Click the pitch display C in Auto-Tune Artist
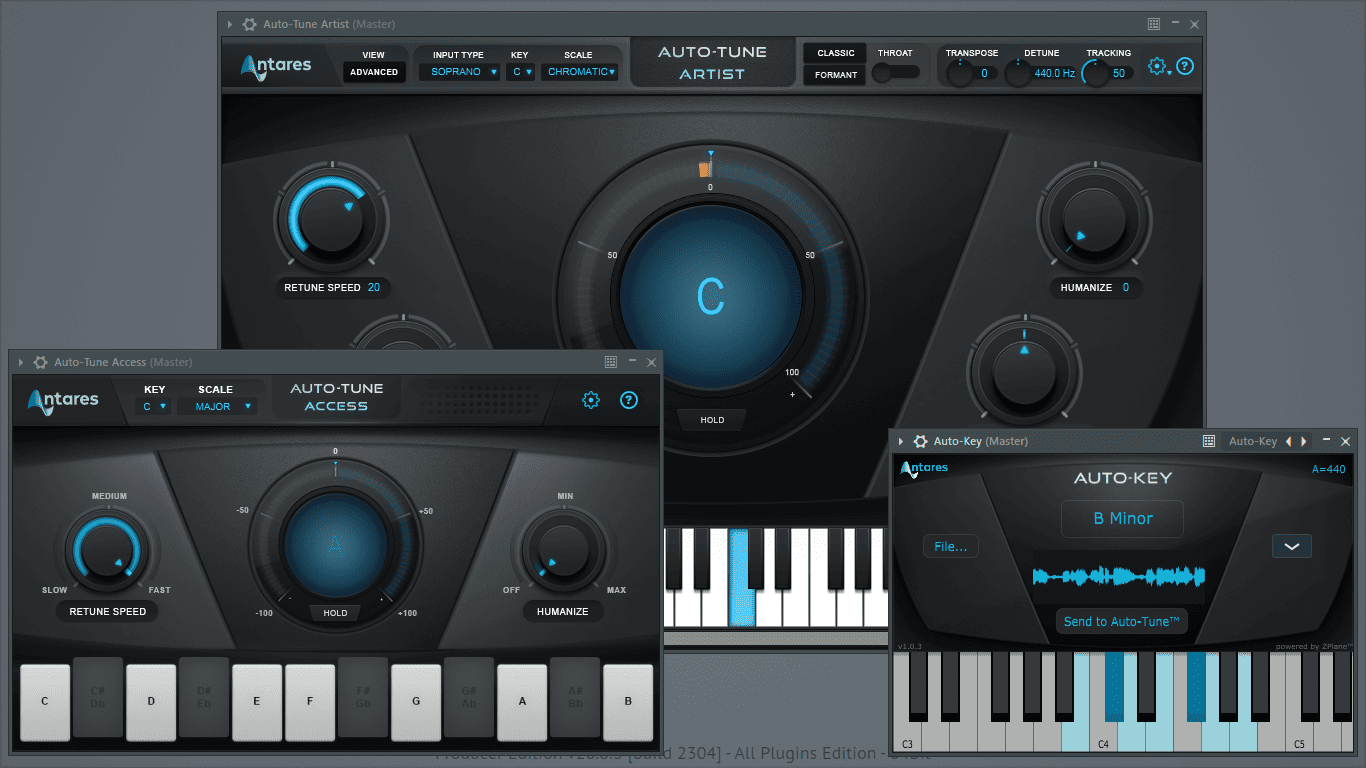This screenshot has width=1366, height=768. pyautogui.click(x=710, y=297)
